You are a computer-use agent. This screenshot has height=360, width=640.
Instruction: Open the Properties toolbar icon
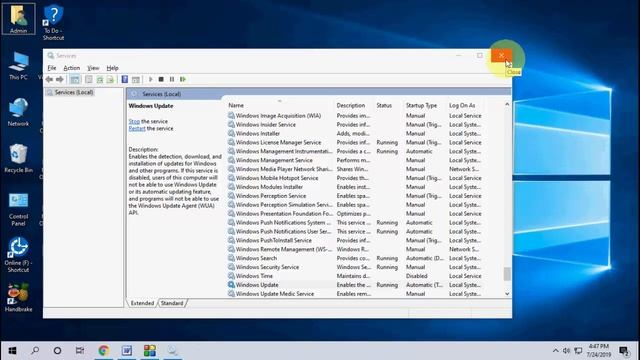89,79
